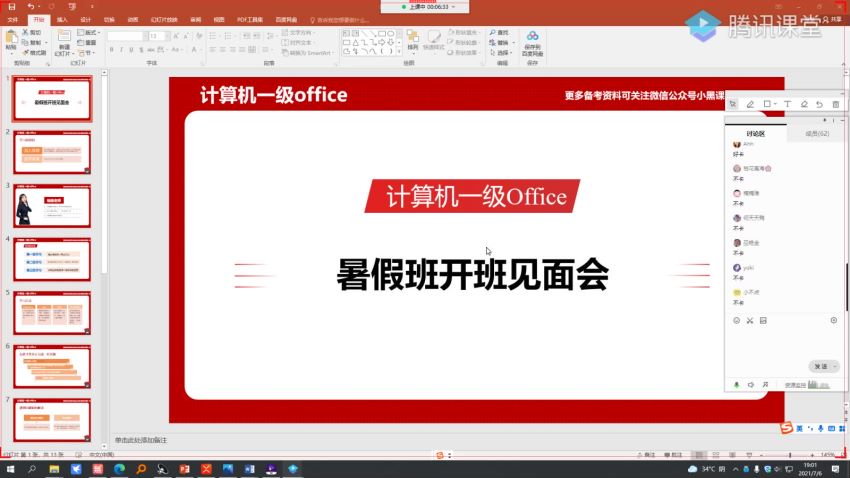The width and height of the screenshot is (850, 478).
Task: Switch to the Design (设计) tab
Action: 86,20
